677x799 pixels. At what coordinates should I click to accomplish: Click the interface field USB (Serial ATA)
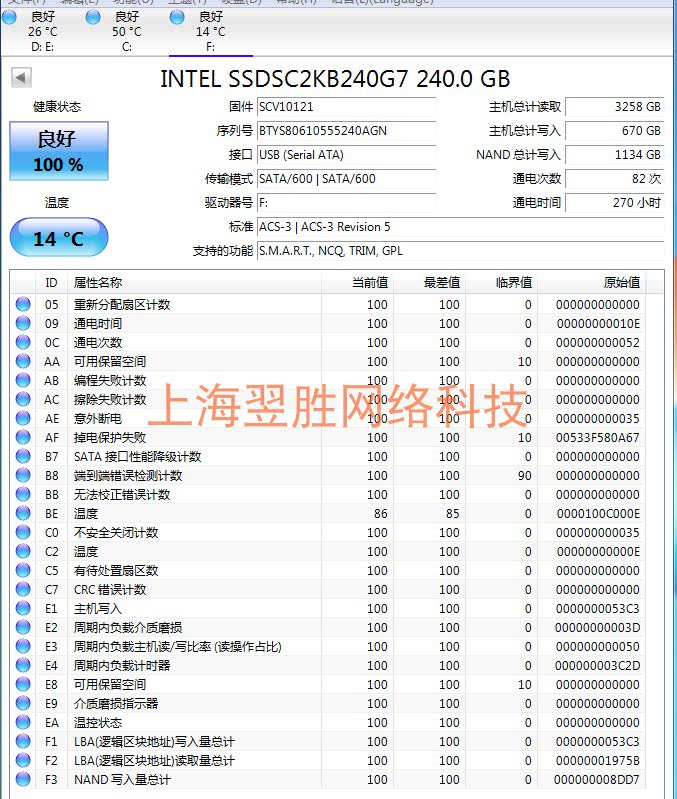[346, 155]
